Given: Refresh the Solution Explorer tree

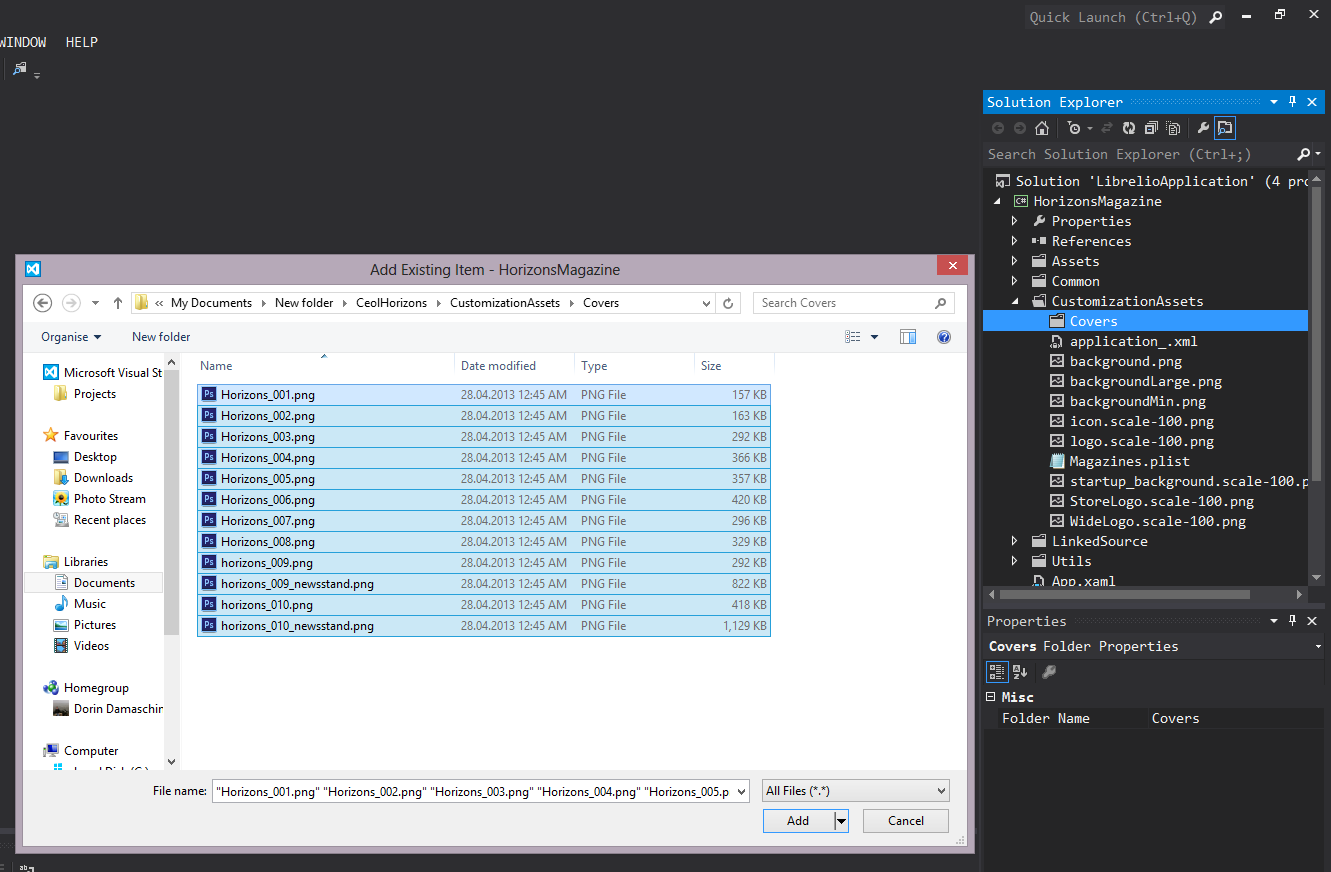Looking at the screenshot, I should (1129, 128).
